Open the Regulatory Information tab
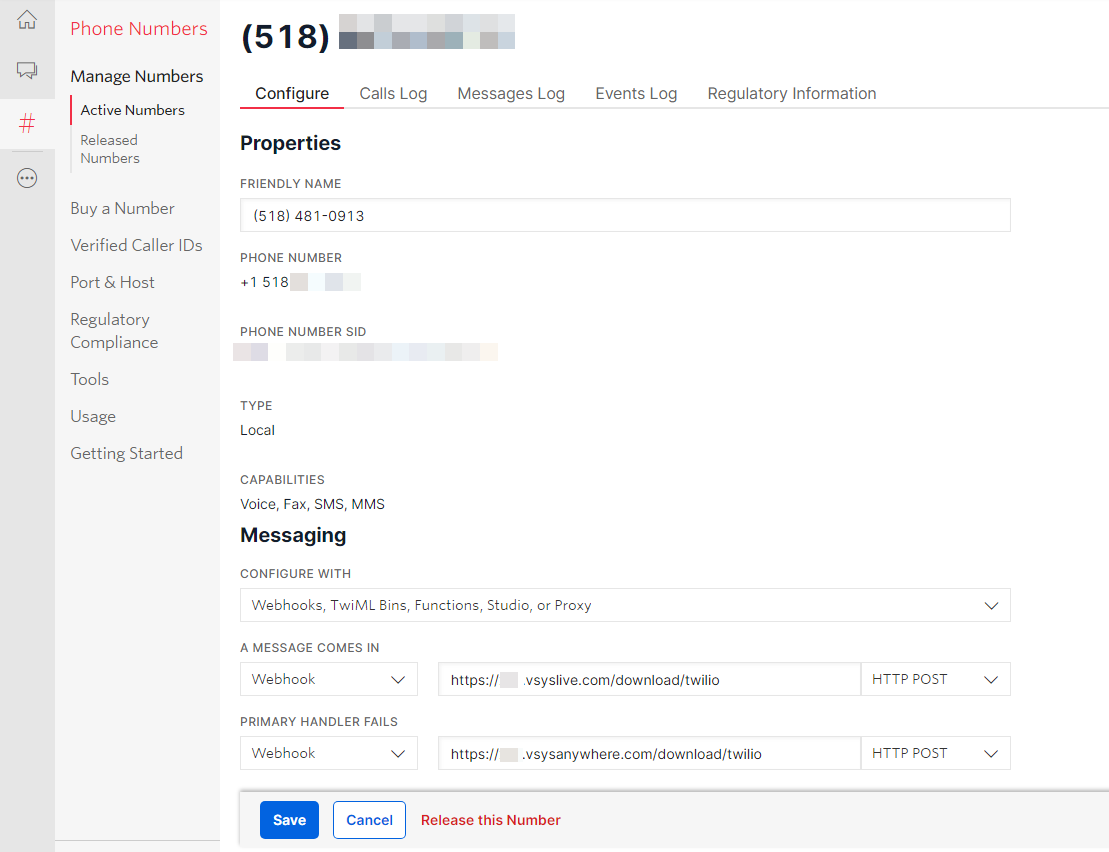The width and height of the screenshot is (1109, 852). [791, 93]
